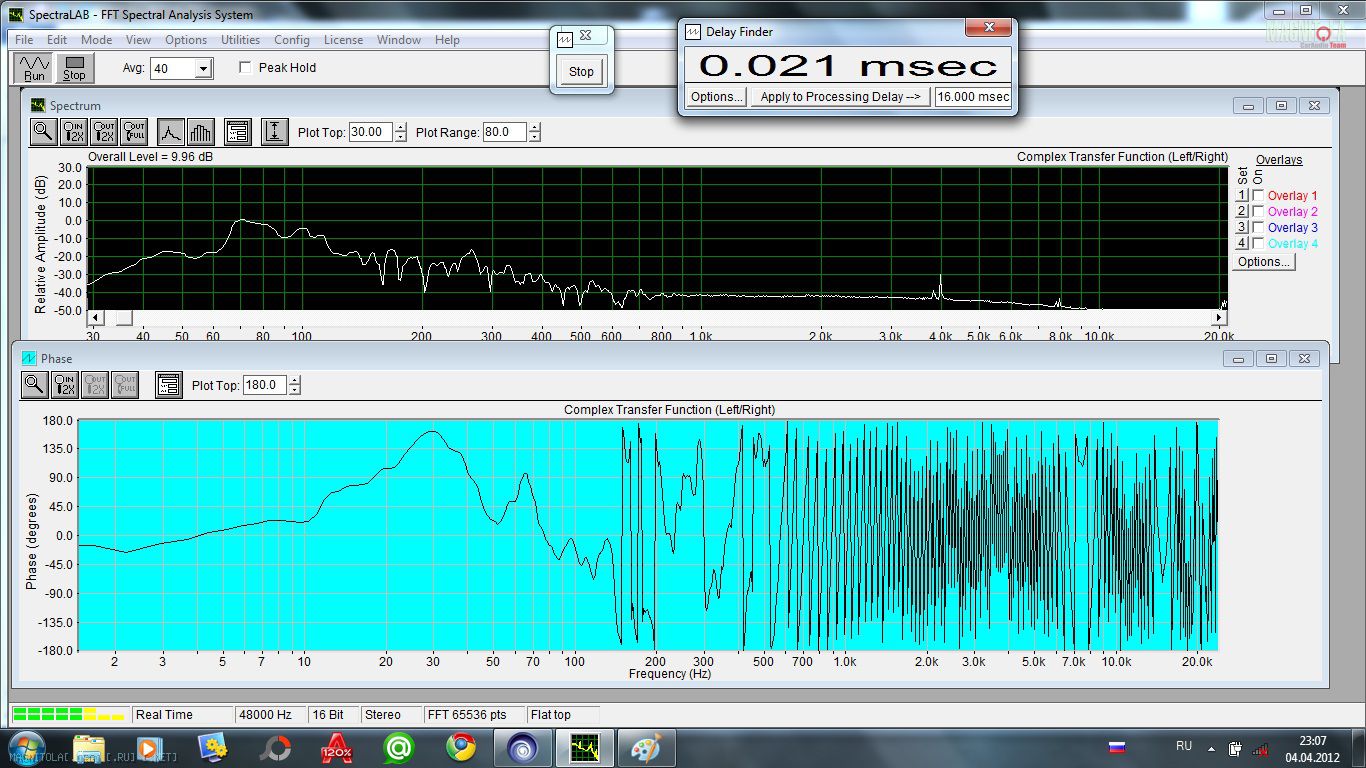Open Phase plot properties icon

(168, 384)
